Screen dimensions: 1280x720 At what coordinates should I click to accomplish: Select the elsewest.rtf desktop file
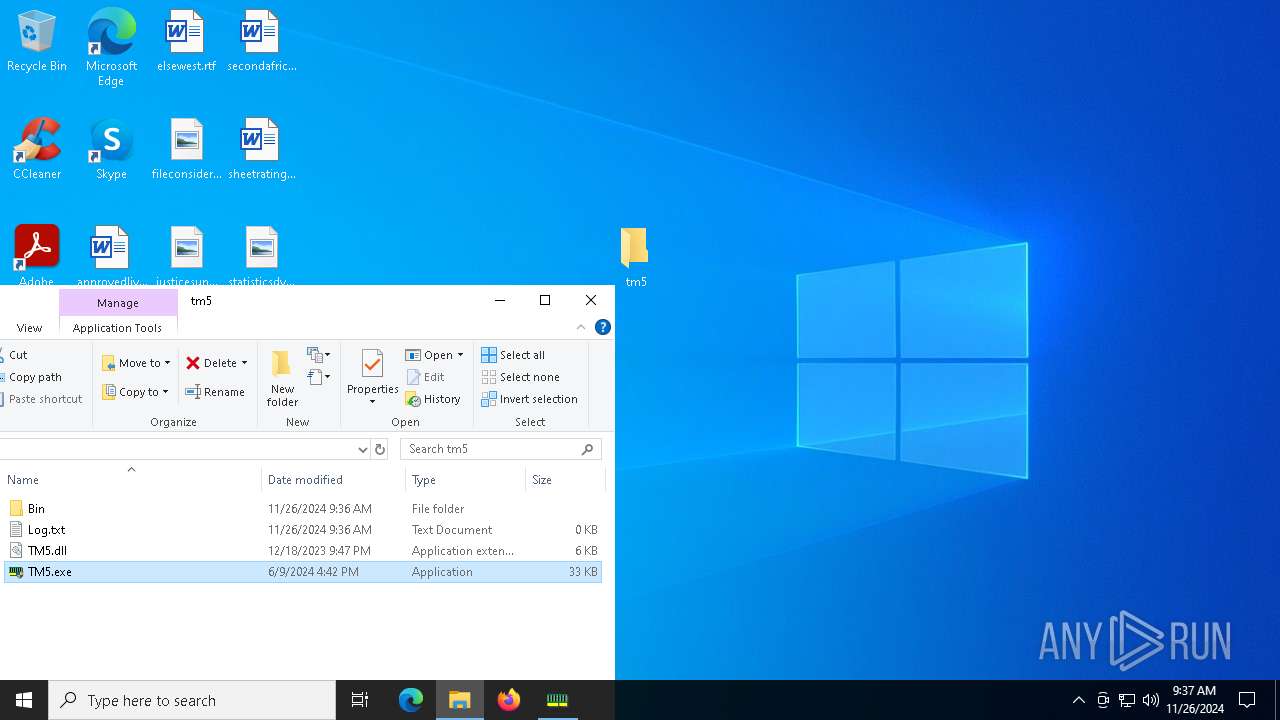pyautogui.click(x=186, y=42)
